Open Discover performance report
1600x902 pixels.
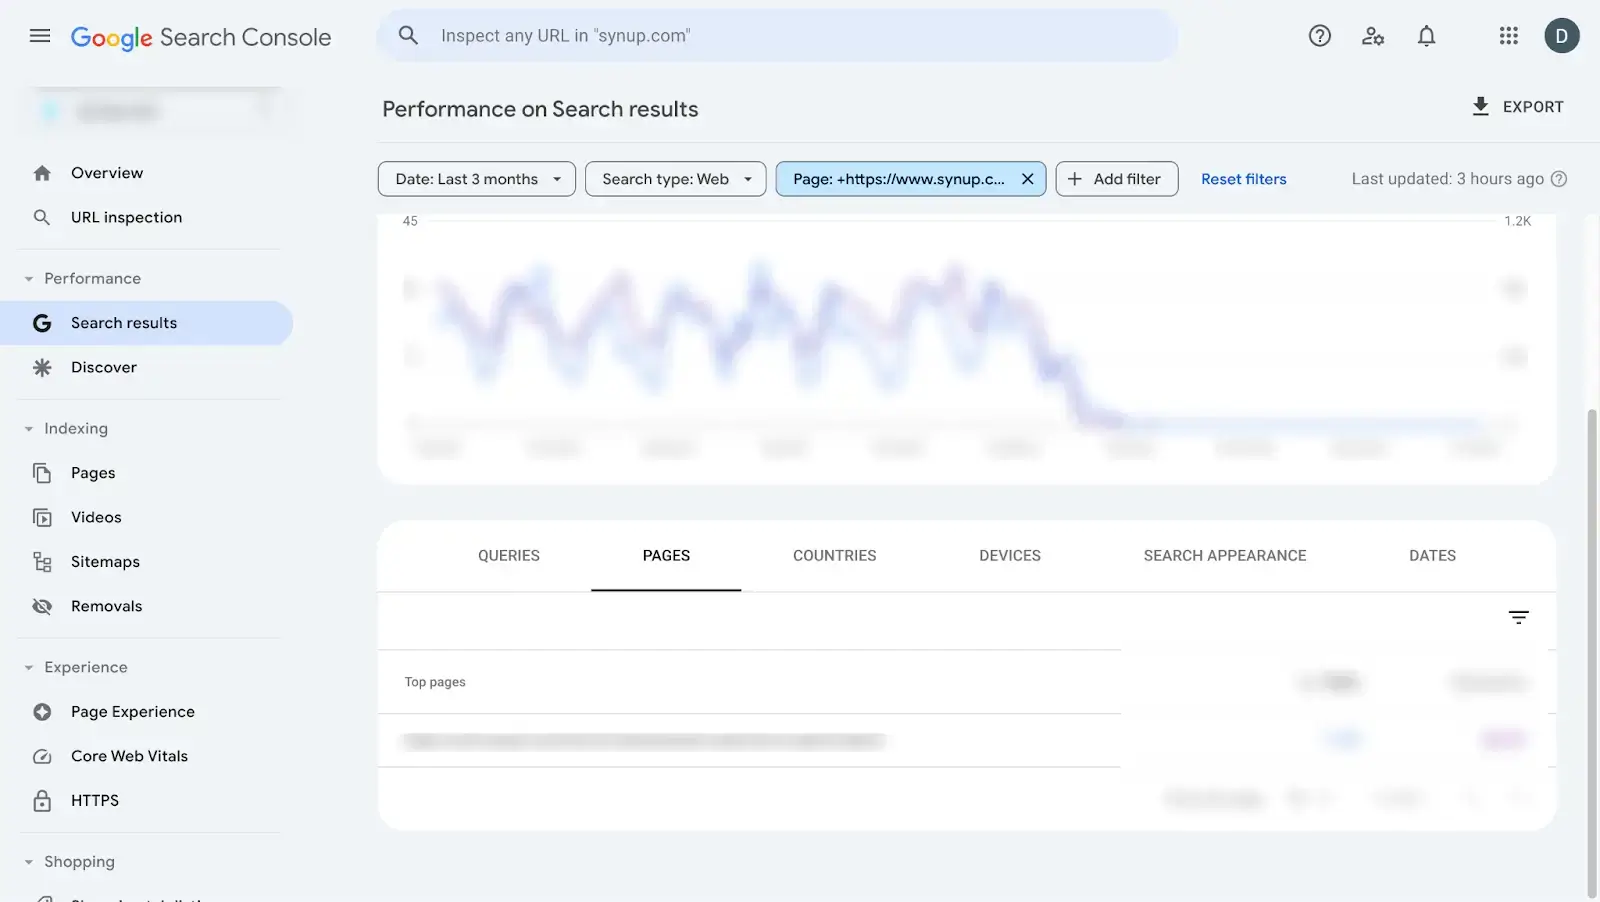[x=104, y=367]
